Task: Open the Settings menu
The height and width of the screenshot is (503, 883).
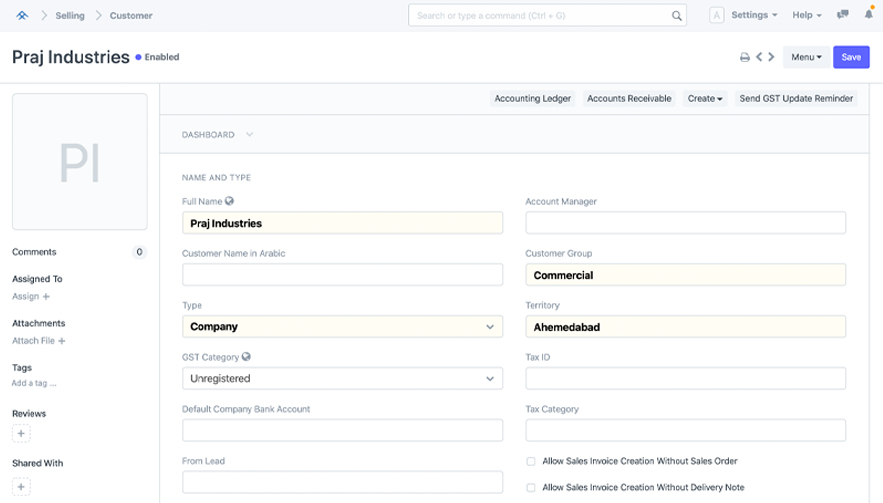Action: (x=754, y=16)
